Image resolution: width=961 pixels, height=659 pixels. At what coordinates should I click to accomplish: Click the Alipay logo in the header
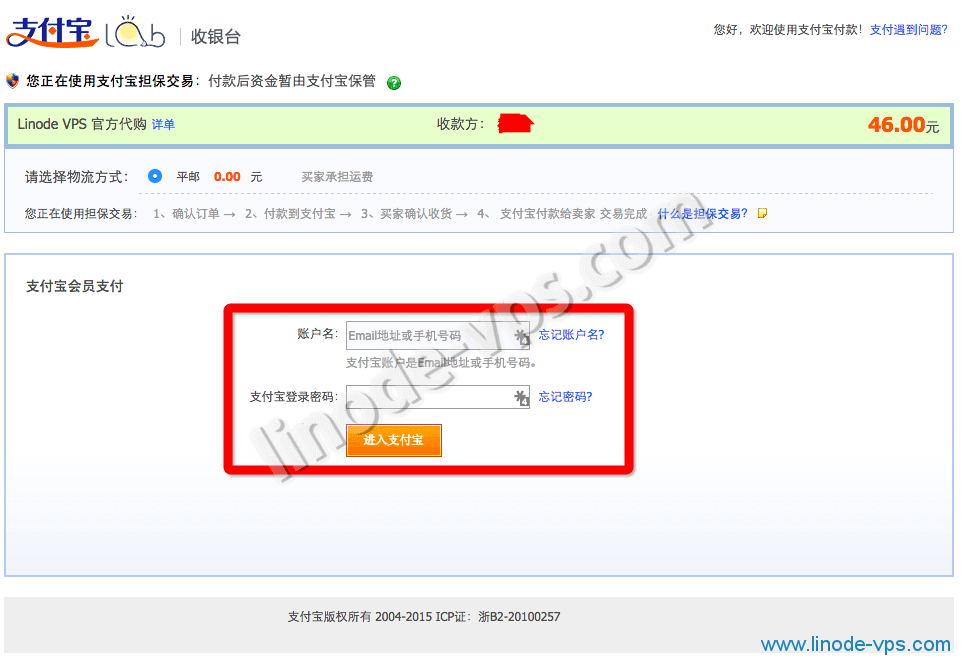tap(53, 32)
